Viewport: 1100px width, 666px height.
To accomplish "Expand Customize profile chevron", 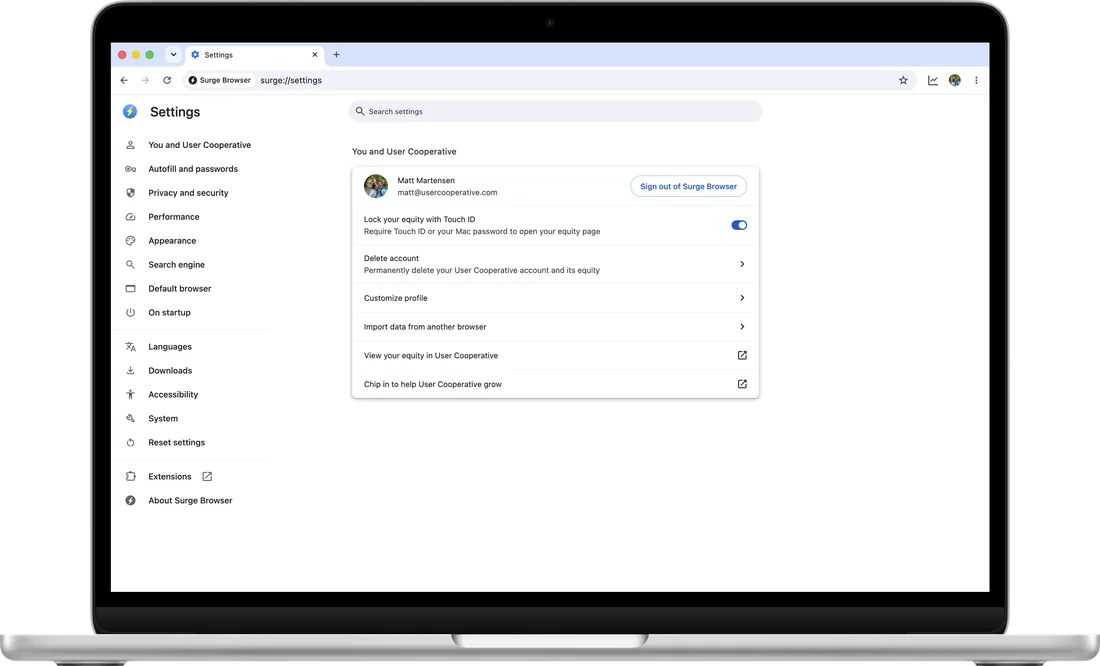I will (742, 298).
